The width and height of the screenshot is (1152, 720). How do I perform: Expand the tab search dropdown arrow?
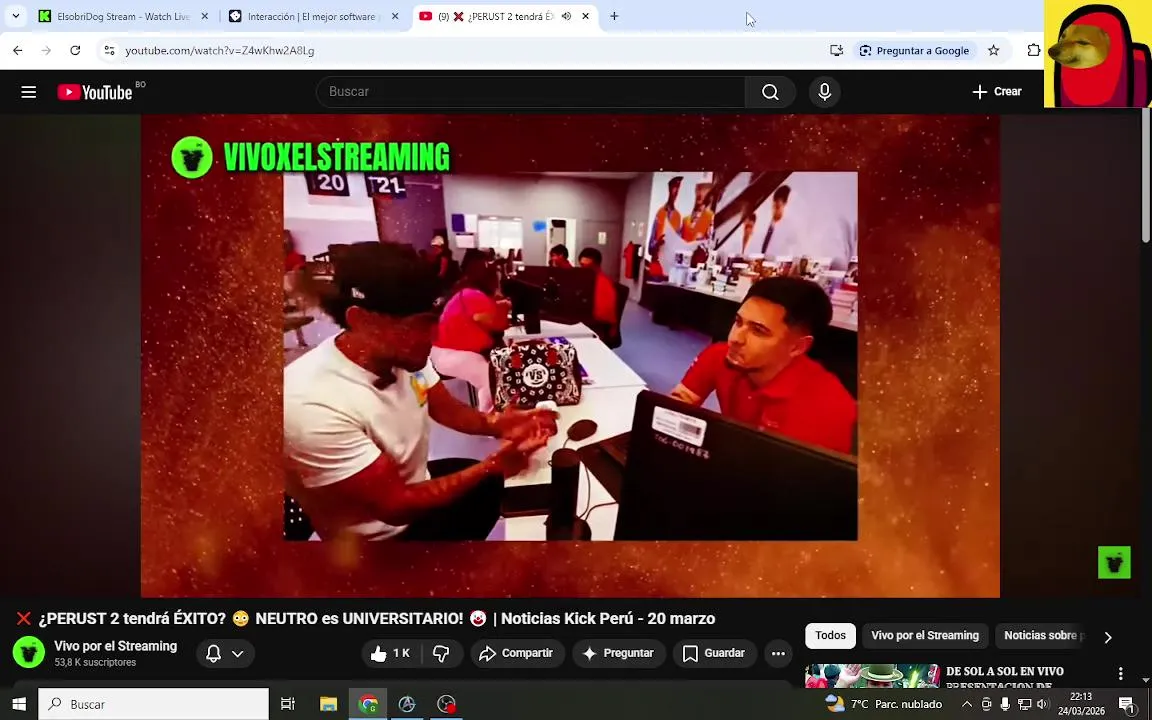pyautogui.click(x=15, y=16)
